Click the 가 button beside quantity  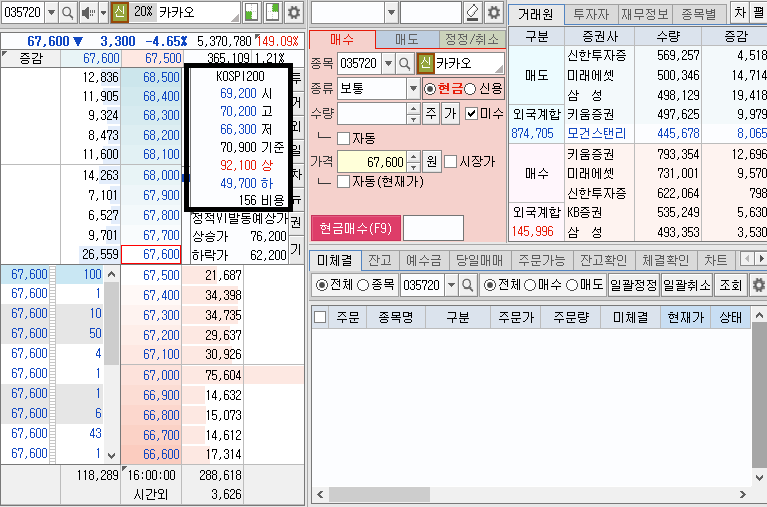coord(450,114)
